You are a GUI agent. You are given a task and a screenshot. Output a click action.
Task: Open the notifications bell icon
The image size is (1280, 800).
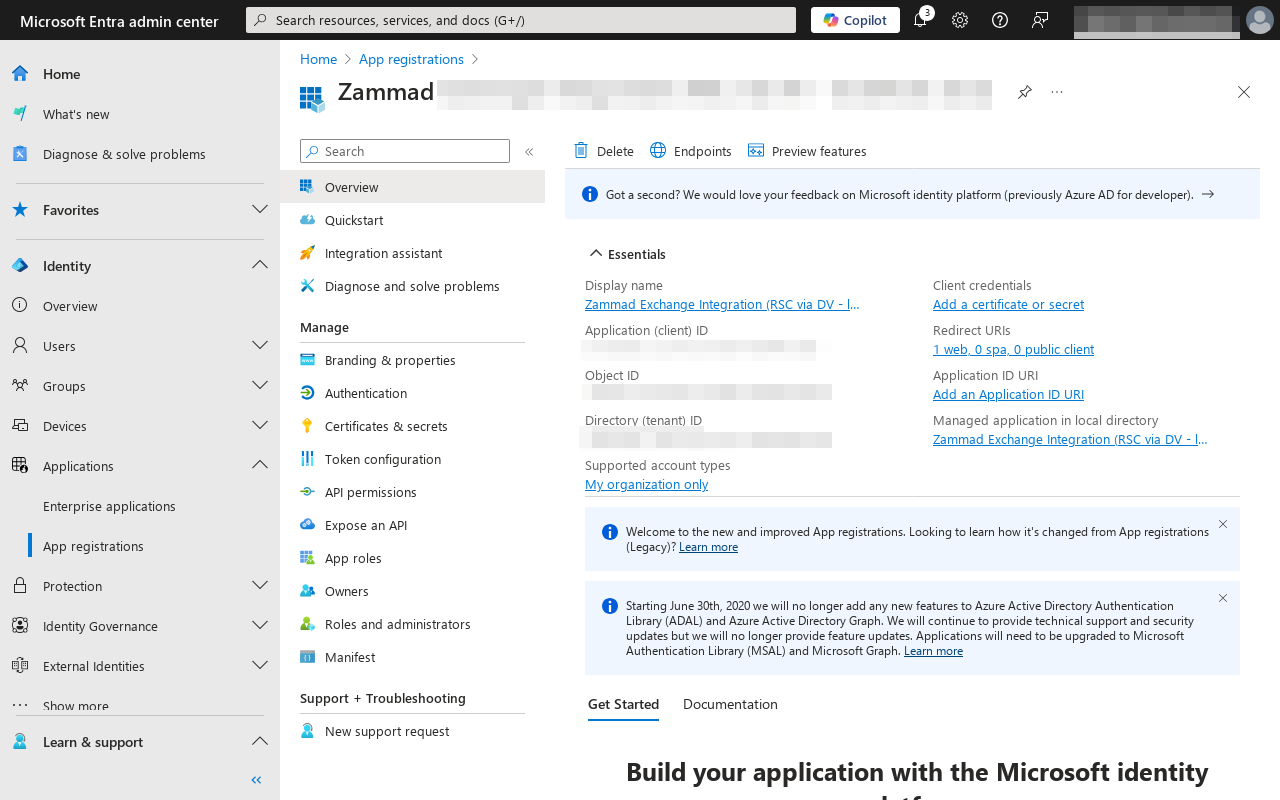[x=920, y=20]
